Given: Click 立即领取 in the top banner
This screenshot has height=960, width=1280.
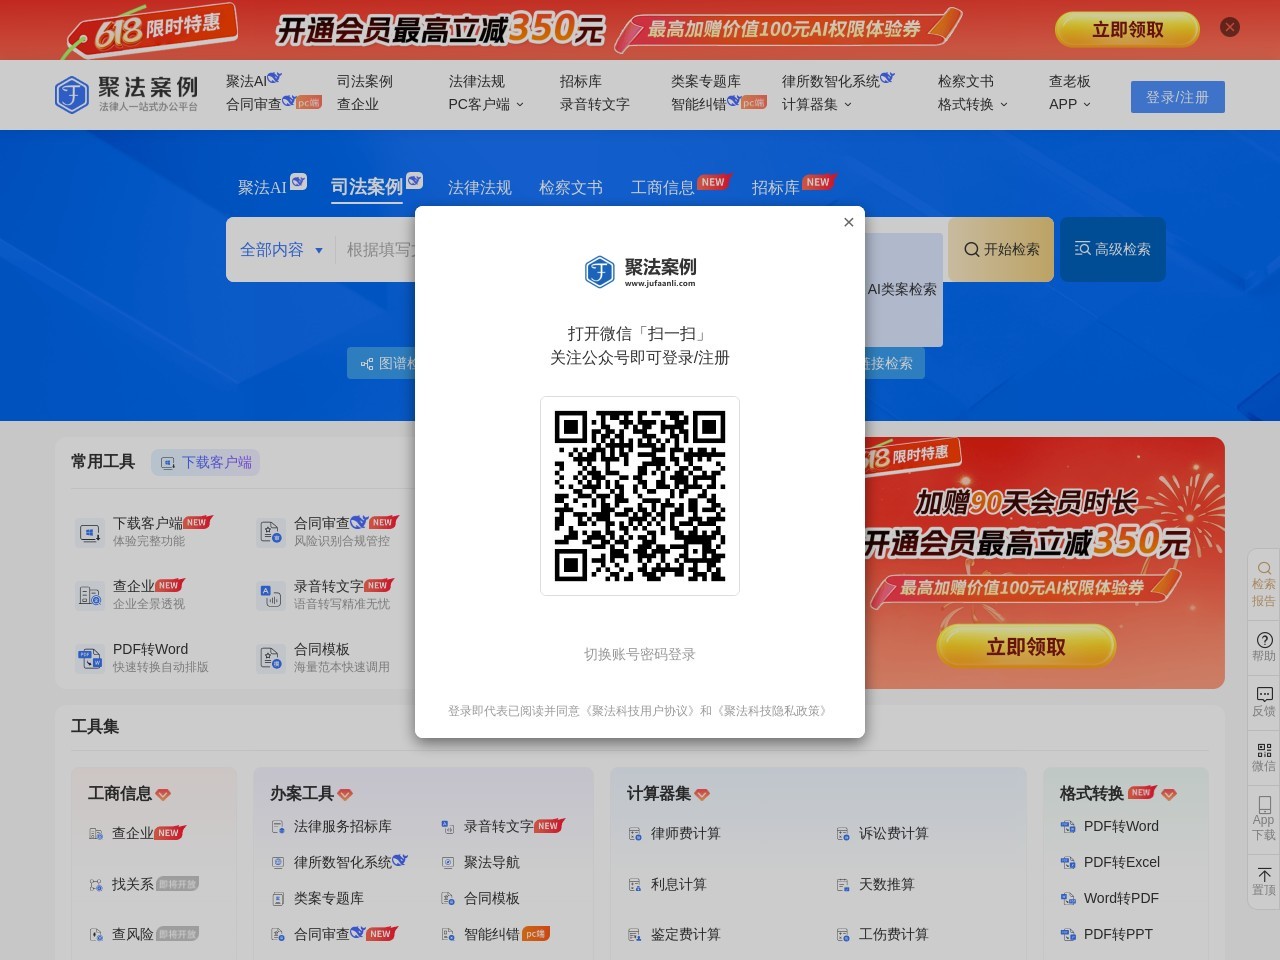Looking at the screenshot, I should [1127, 30].
